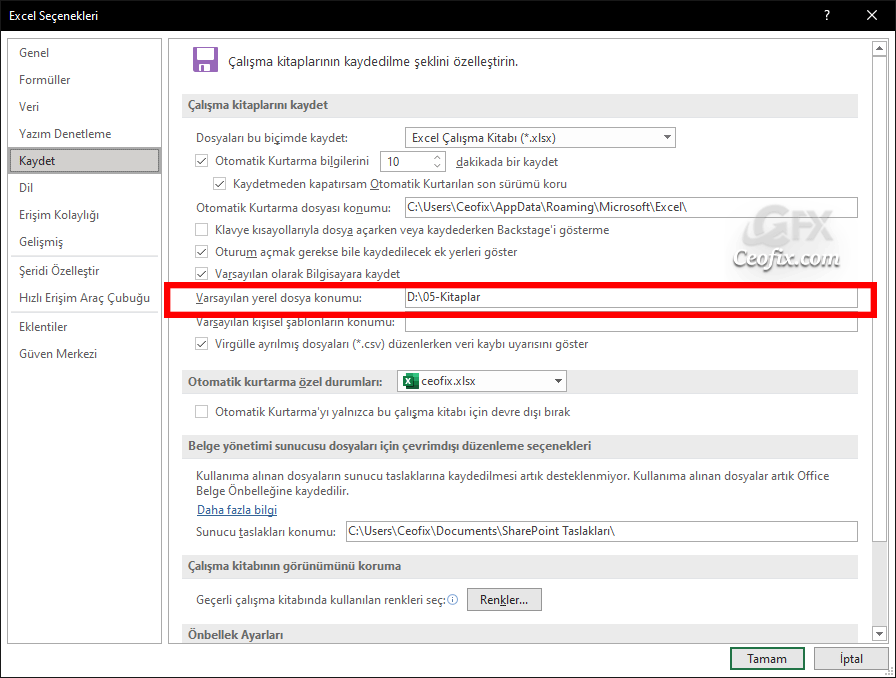Open the Gelişmiş category
Viewport: 896px width, 678px height.
[x=85, y=242]
